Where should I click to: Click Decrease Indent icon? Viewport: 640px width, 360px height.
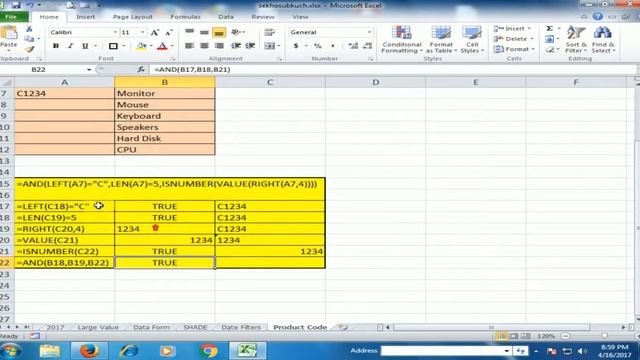[236, 46]
